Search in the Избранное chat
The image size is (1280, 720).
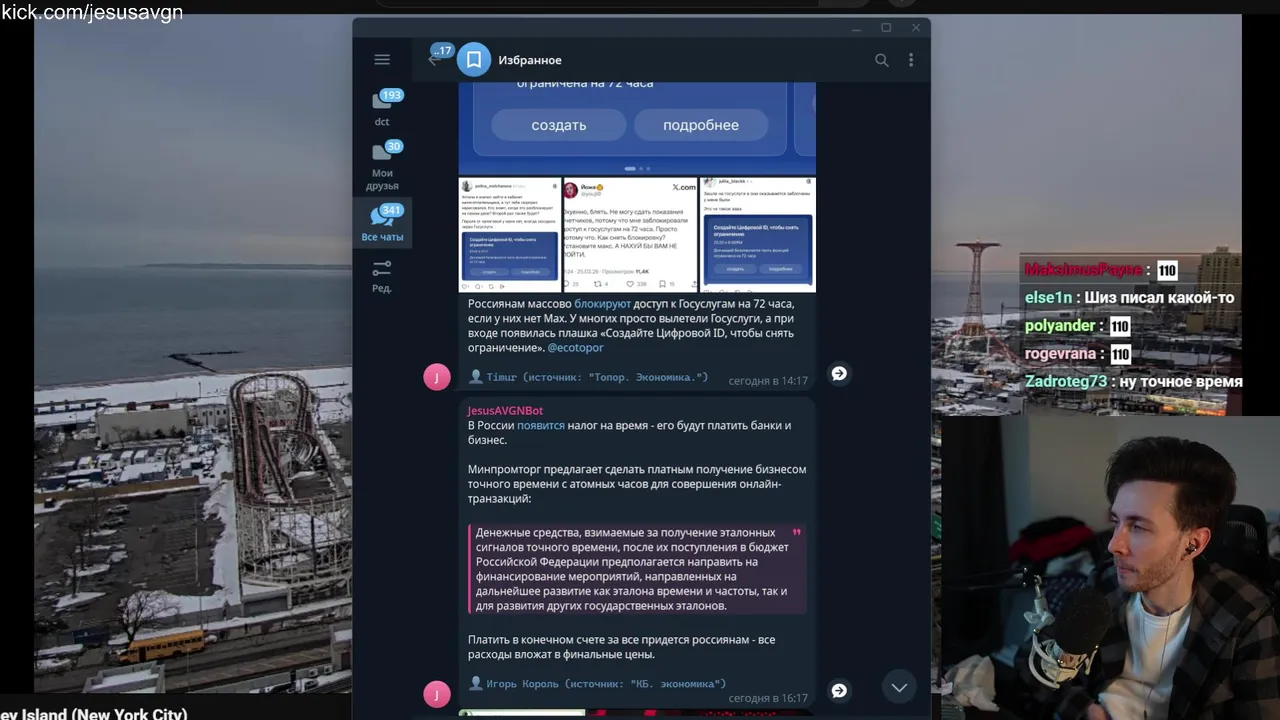[x=881, y=60]
